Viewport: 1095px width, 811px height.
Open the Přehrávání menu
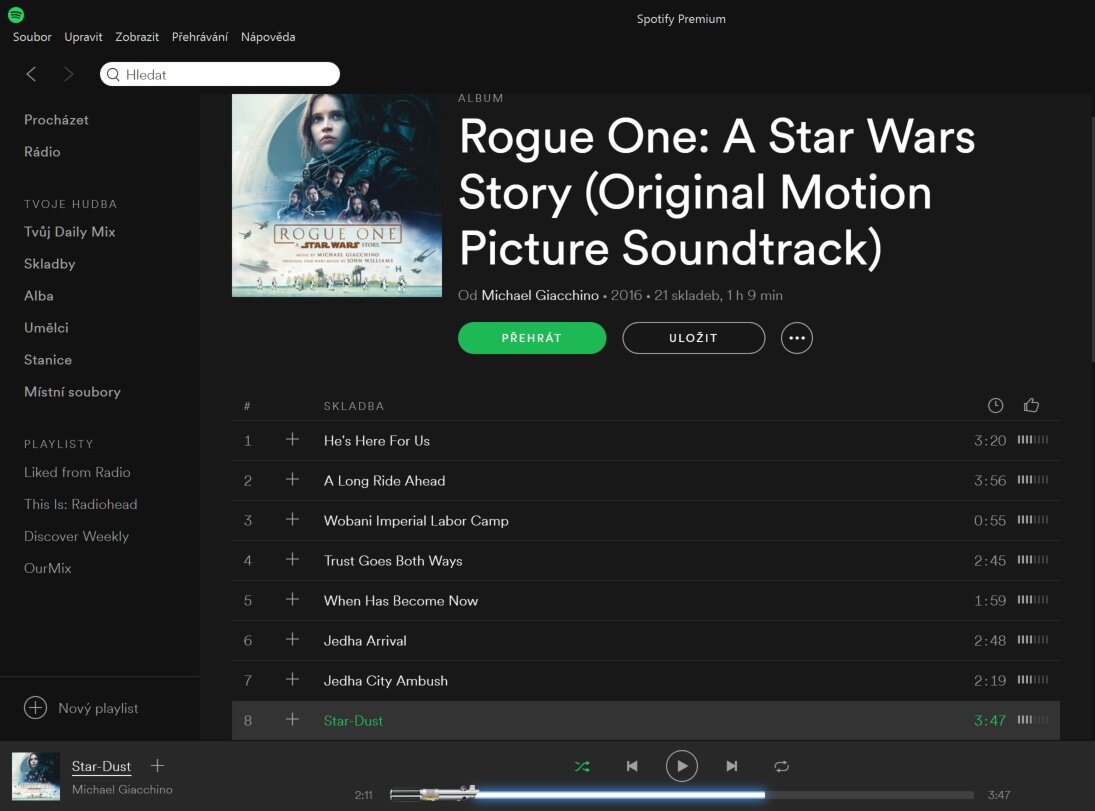coord(200,37)
